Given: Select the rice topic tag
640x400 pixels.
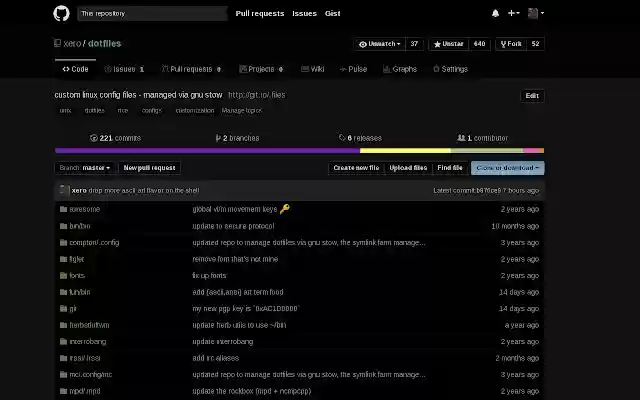Looking at the screenshot, I should (122, 111).
